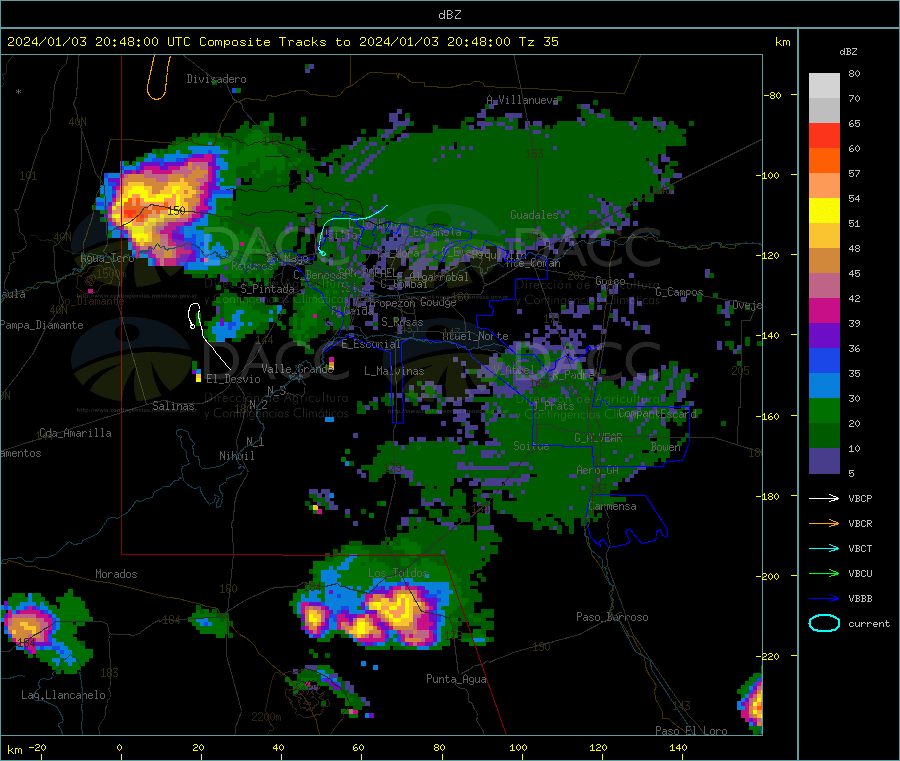Click the 'Lag.Llancanelo' map label
900x761 pixels.
click(x=63, y=695)
